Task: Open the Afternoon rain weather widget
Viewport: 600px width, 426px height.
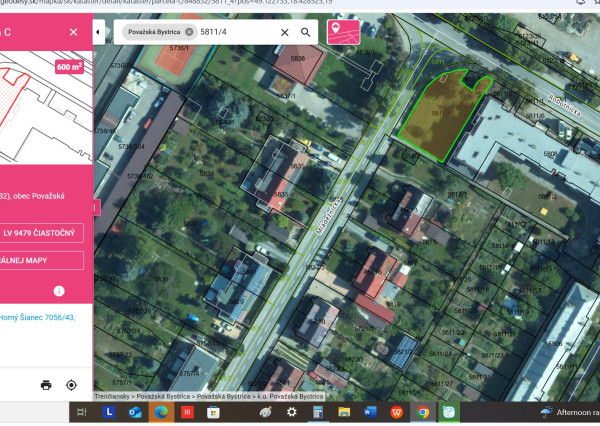Action: point(569,412)
